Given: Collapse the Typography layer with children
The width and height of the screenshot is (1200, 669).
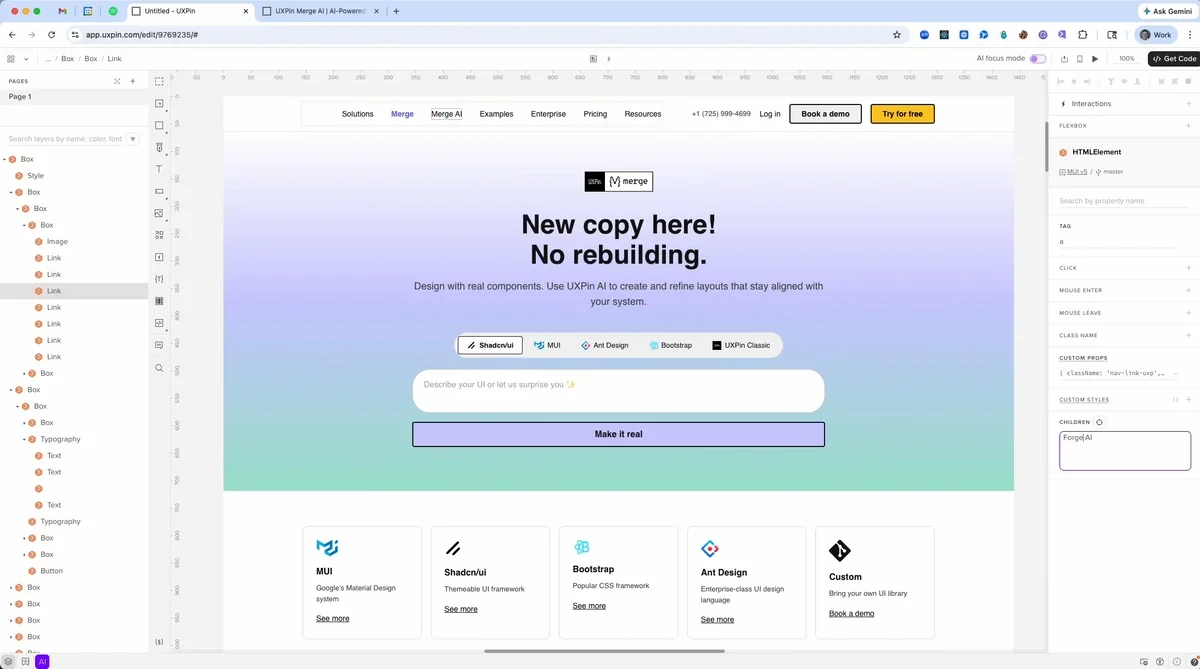Looking at the screenshot, I should pyautogui.click(x=25, y=439).
